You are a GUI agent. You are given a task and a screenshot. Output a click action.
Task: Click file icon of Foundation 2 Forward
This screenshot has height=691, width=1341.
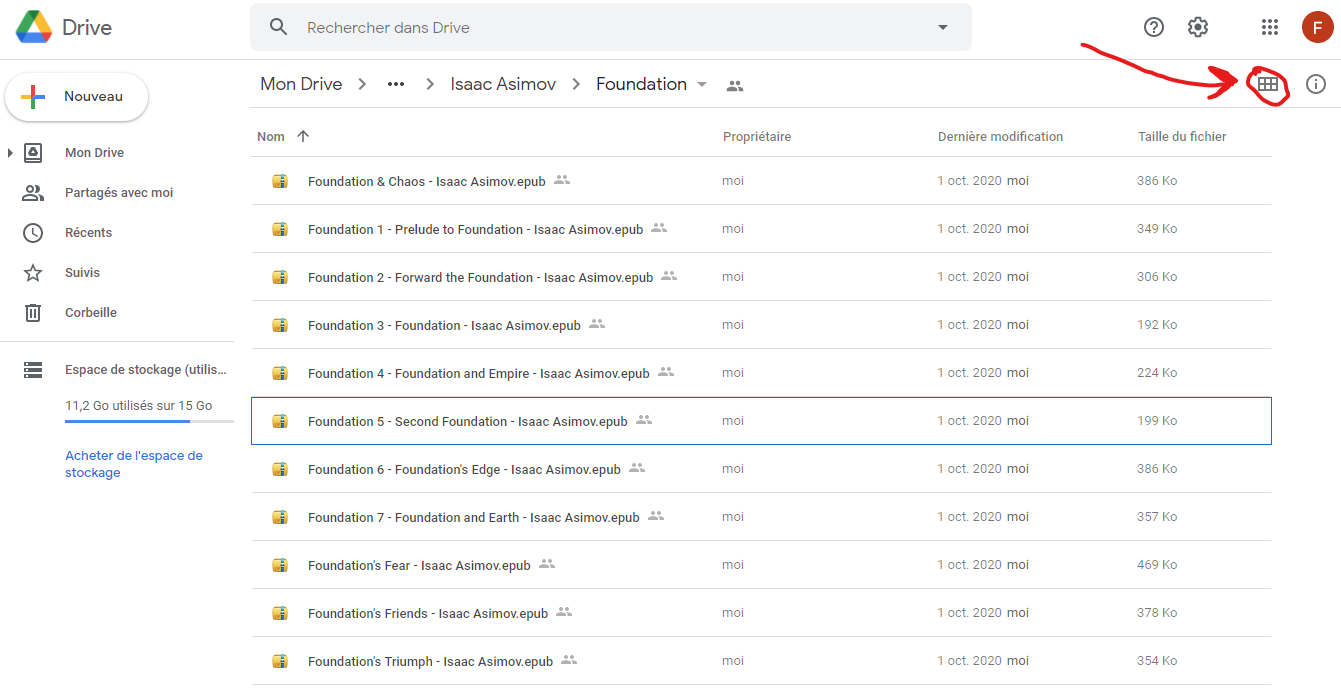coord(280,277)
